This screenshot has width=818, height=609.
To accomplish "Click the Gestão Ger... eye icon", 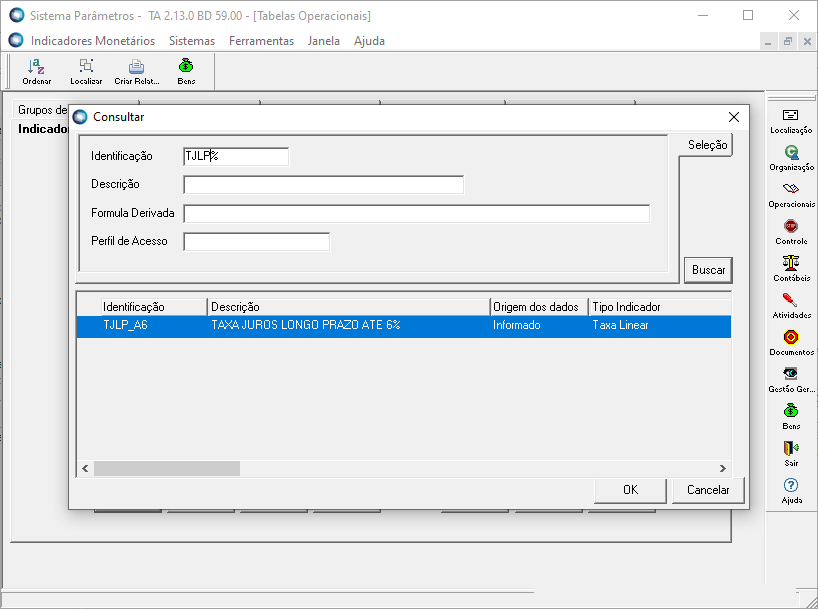I will [791, 380].
